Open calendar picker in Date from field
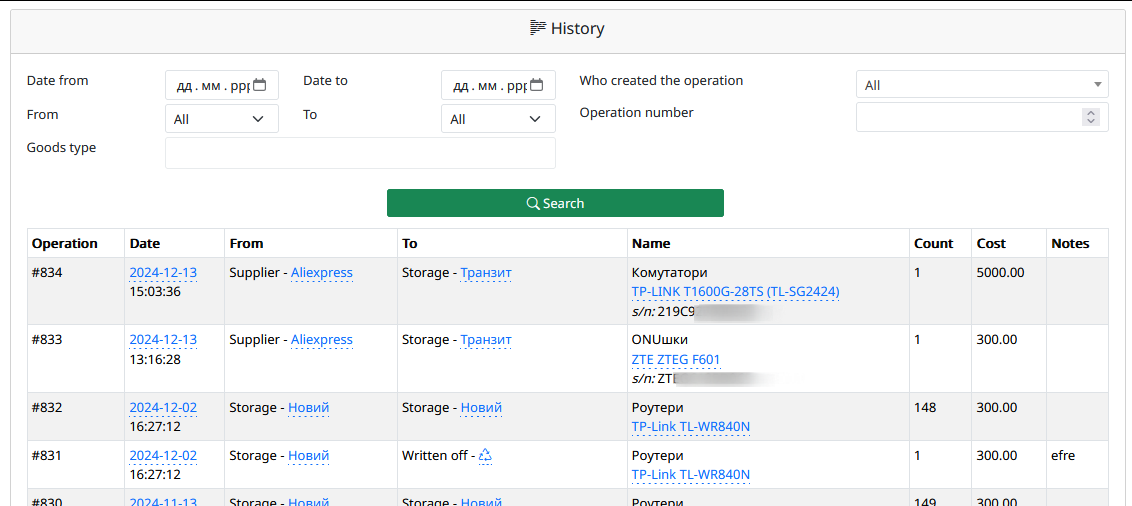 click(260, 85)
